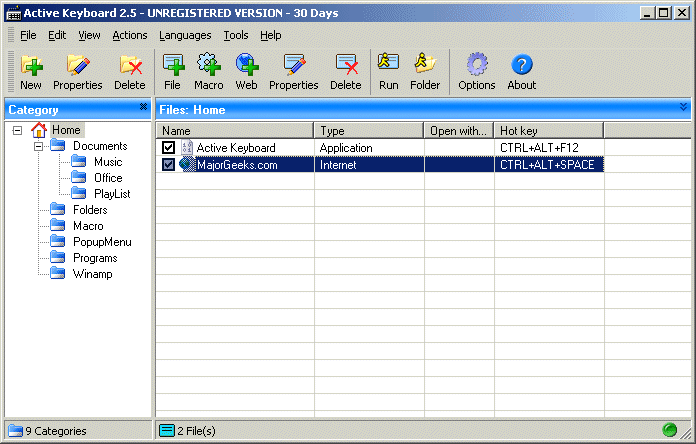Select the Macro category folder icon
Screen dimensions: 696x444
pos(58,225)
